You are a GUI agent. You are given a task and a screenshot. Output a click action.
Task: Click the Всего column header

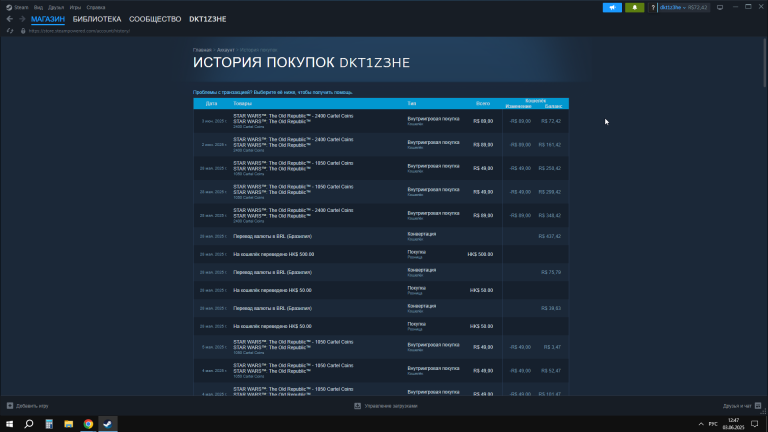click(483, 103)
